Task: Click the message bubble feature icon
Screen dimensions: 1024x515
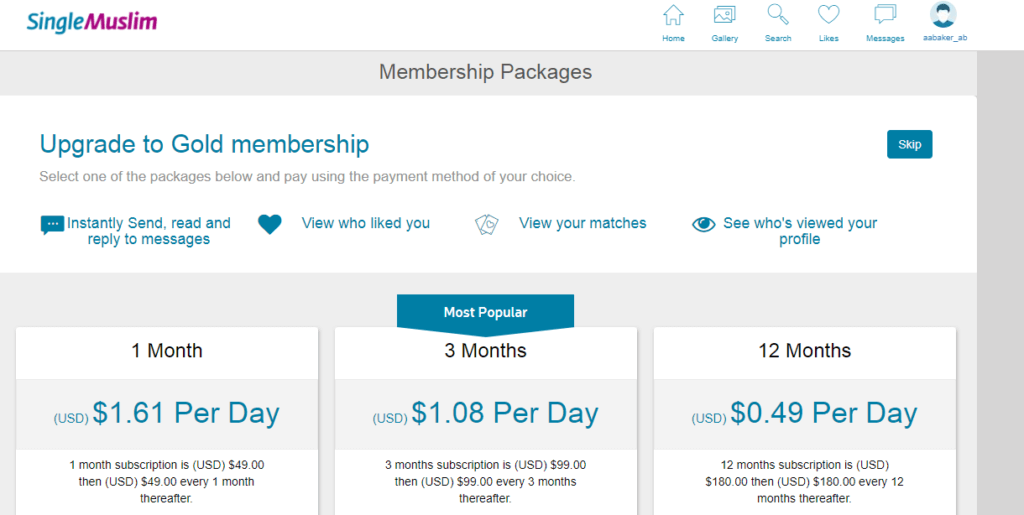Action: 52,225
